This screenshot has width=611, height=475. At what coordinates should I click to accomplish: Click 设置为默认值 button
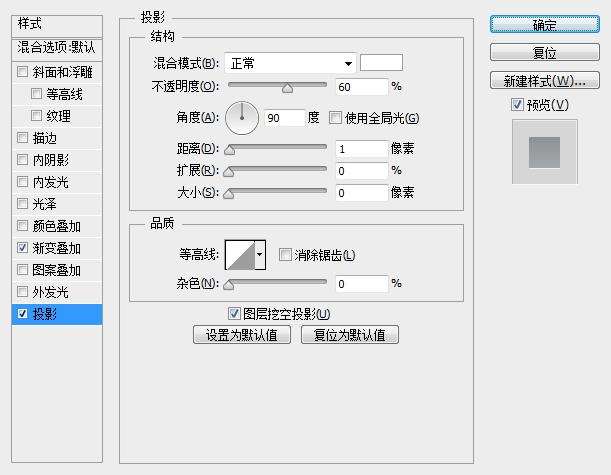tap(242, 335)
